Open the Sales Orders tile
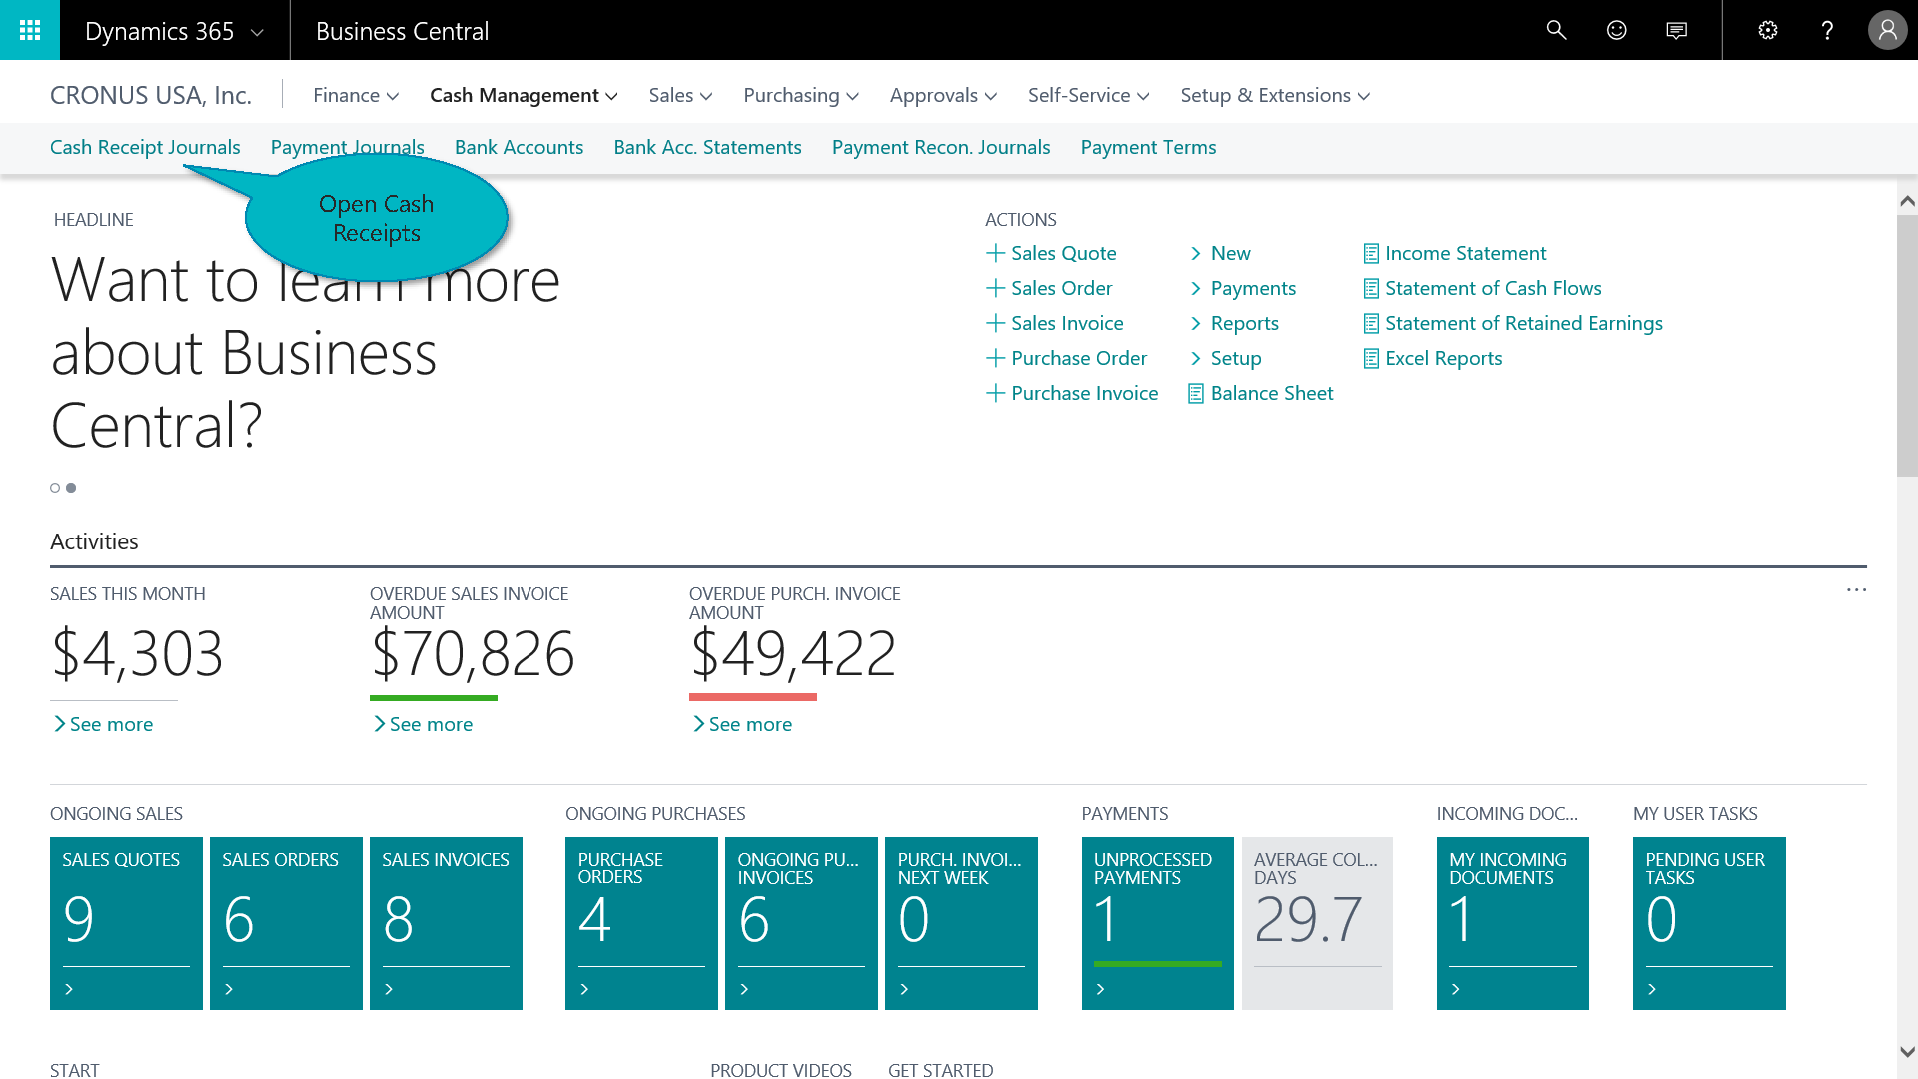Viewport: 1918px width, 1079px height. [286, 922]
